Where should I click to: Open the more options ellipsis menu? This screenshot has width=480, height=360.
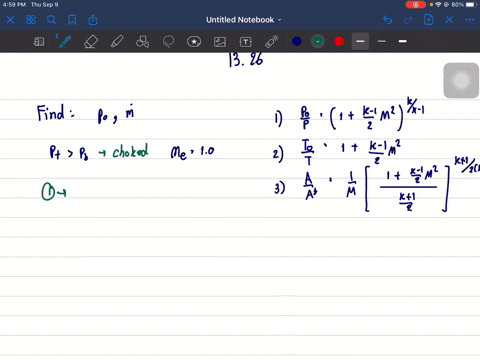tap(470, 20)
